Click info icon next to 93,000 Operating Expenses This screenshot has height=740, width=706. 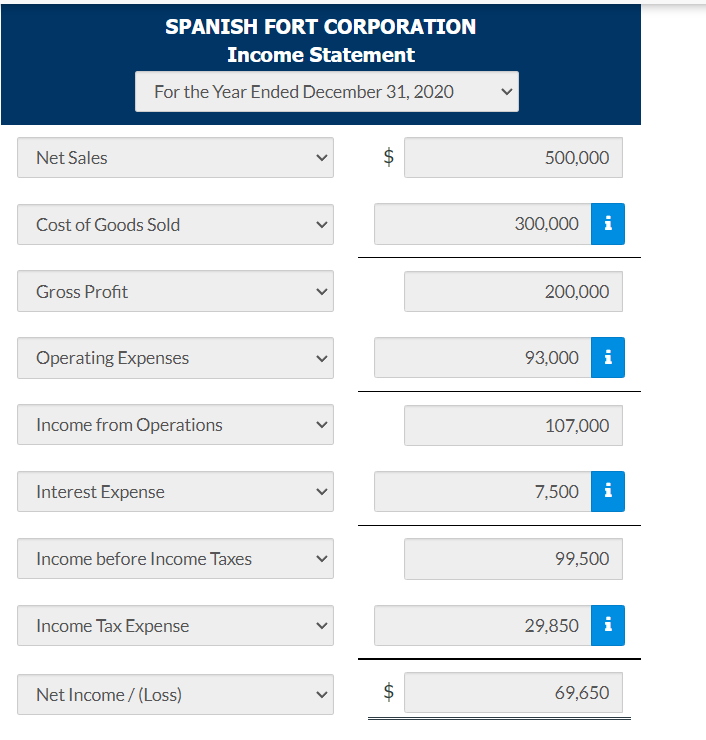pos(608,358)
